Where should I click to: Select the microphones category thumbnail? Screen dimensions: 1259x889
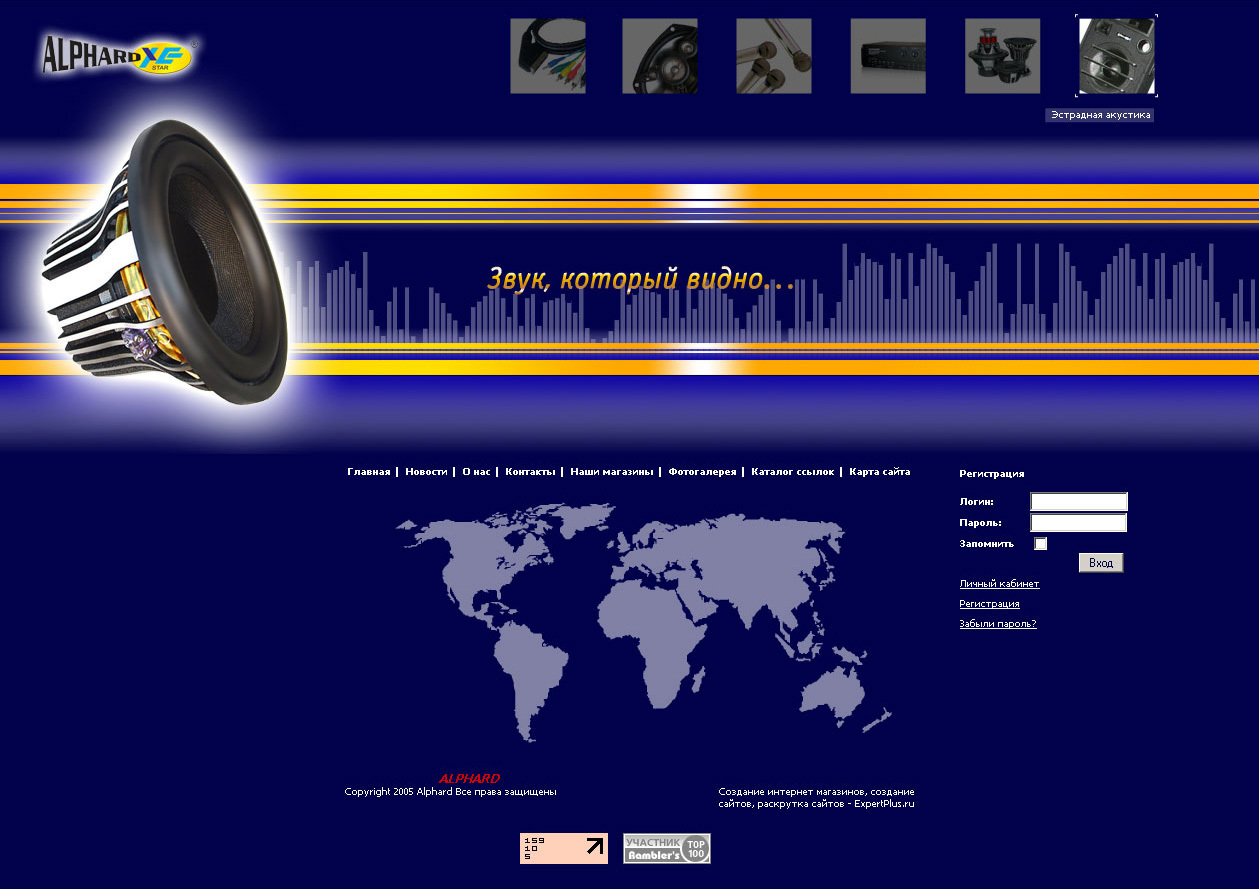774,56
